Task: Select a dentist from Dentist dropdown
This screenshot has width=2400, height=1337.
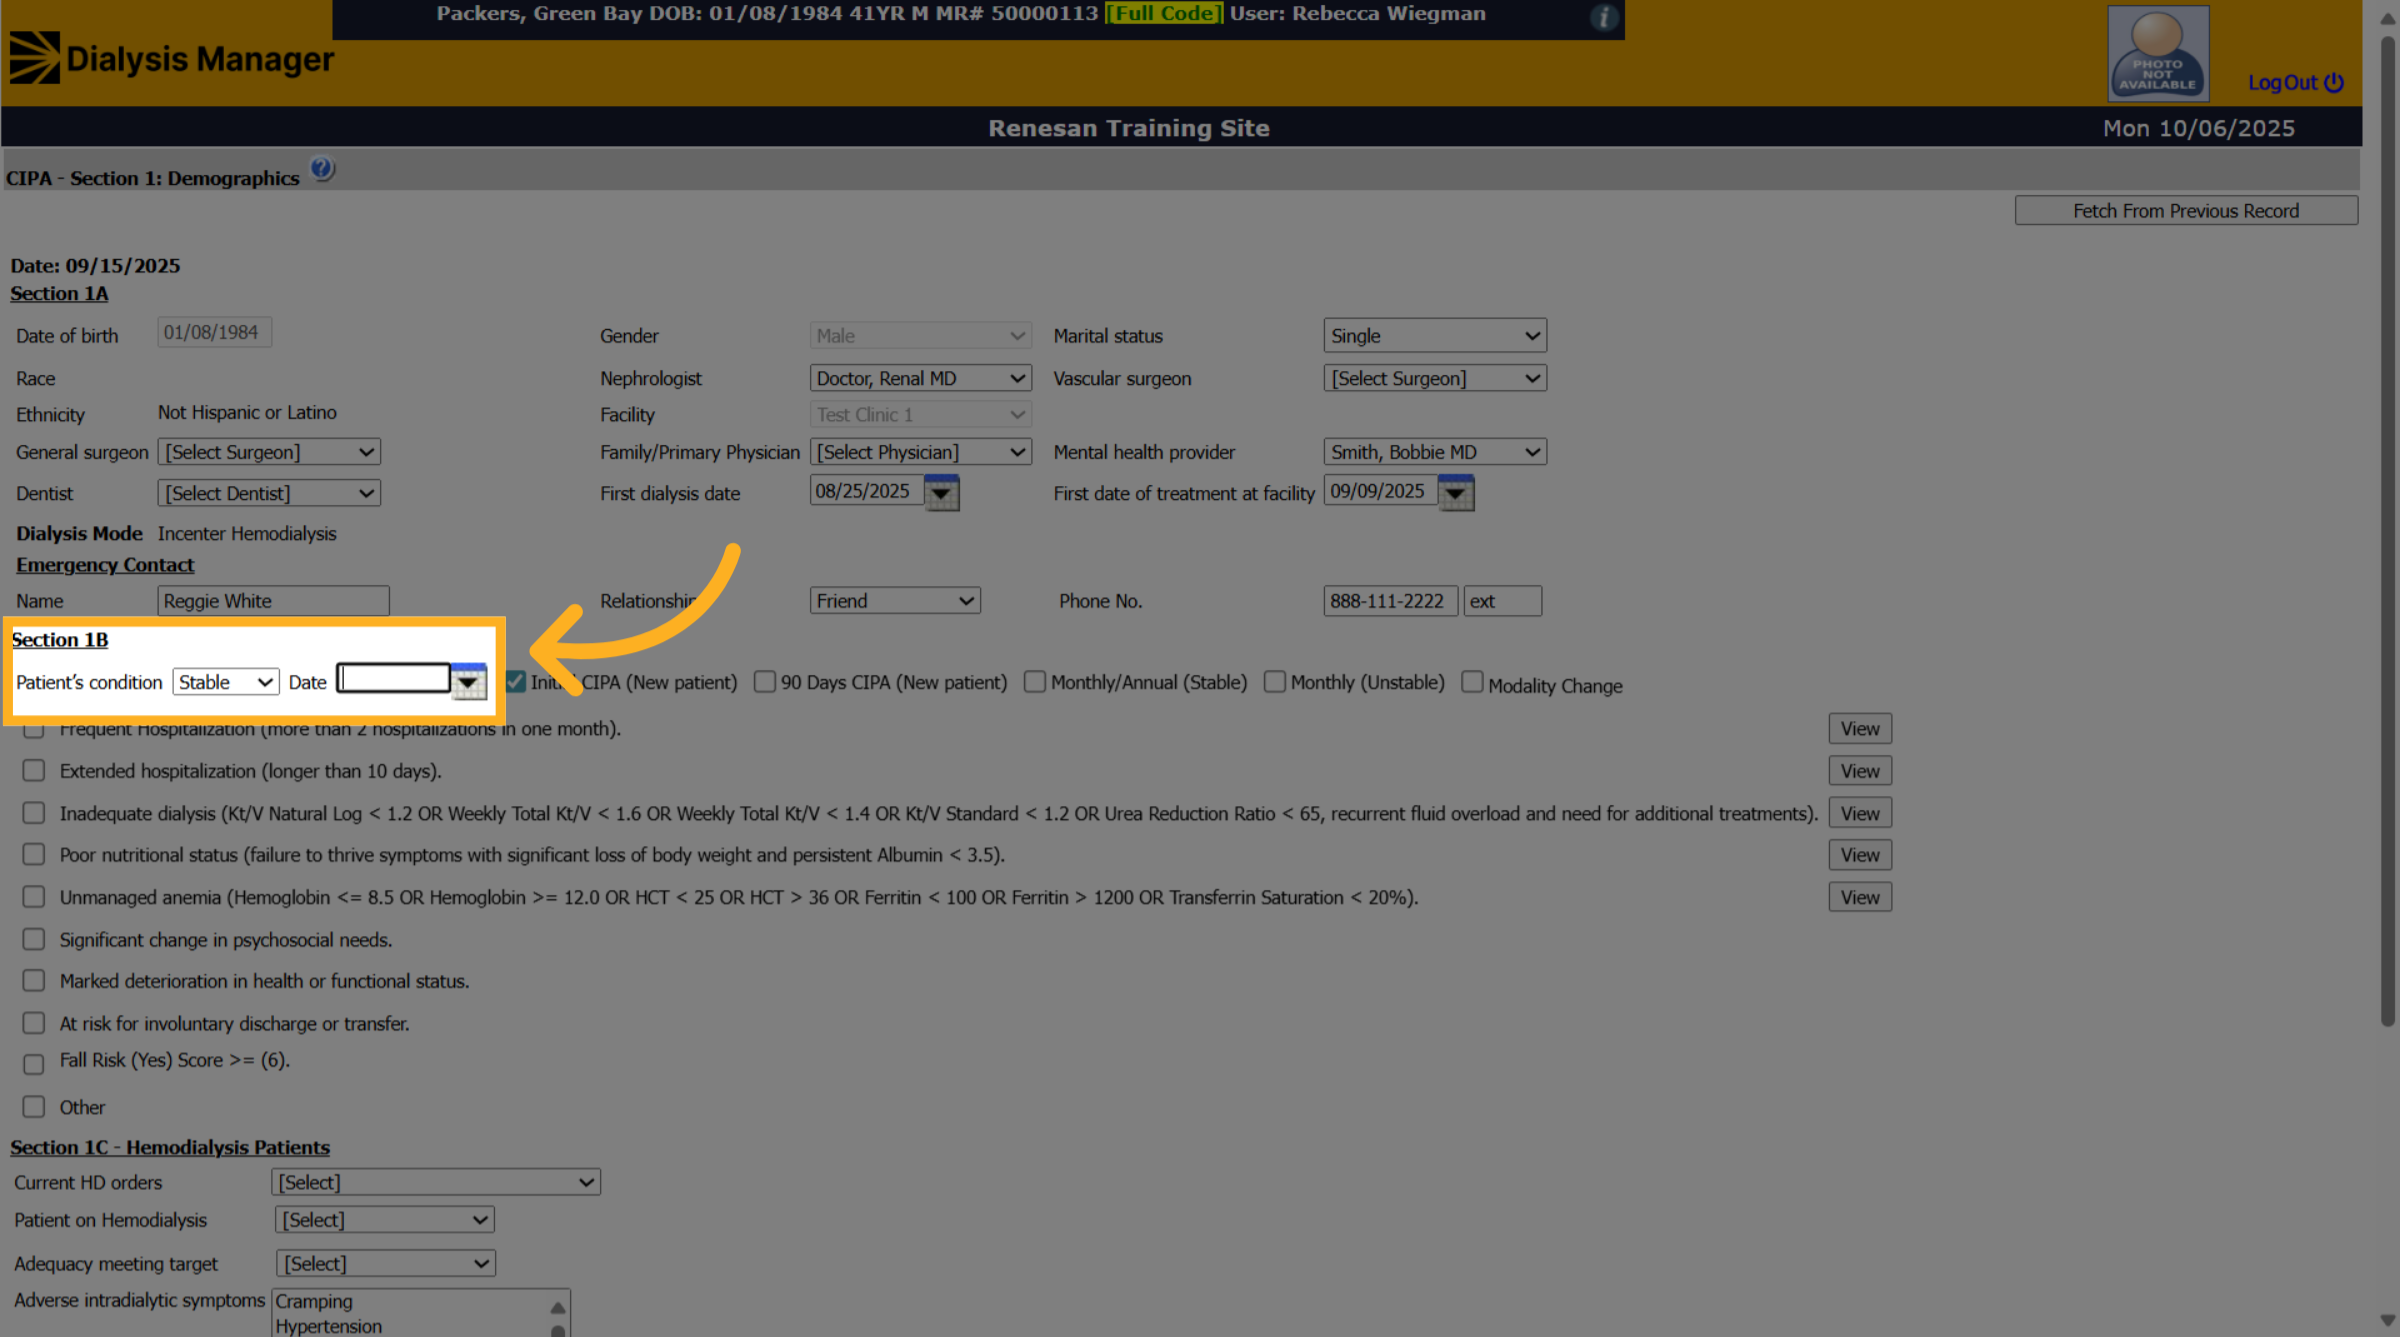Action: (269, 493)
